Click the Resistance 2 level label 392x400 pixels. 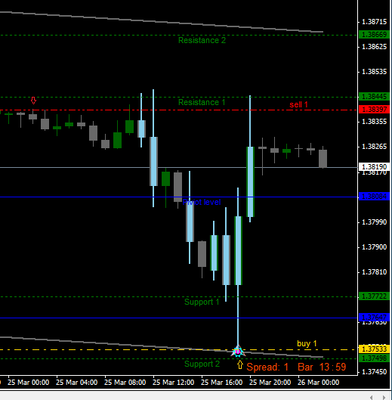[202, 40]
